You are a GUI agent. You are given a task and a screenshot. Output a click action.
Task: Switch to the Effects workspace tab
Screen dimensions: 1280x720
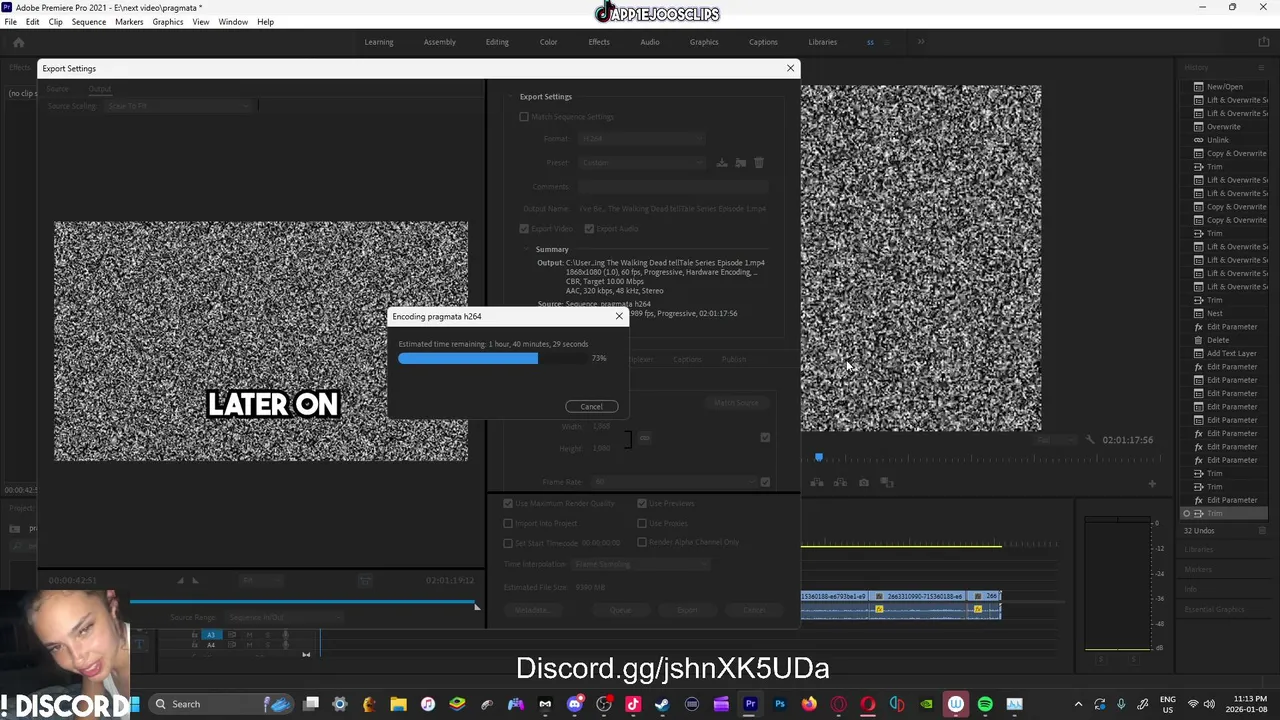[x=599, y=42]
